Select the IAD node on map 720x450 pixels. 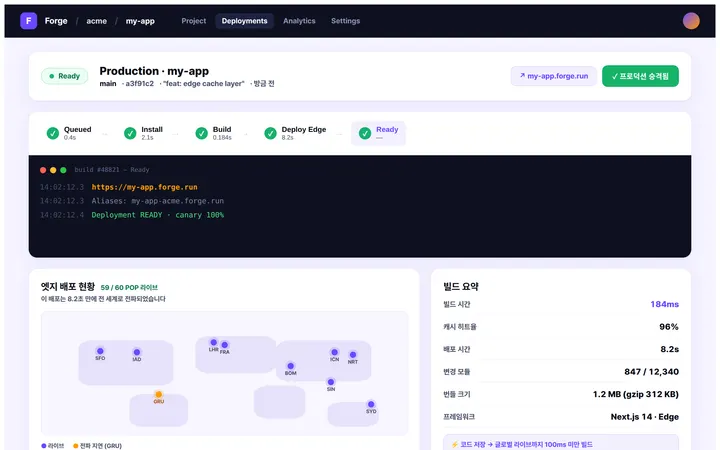137,352
